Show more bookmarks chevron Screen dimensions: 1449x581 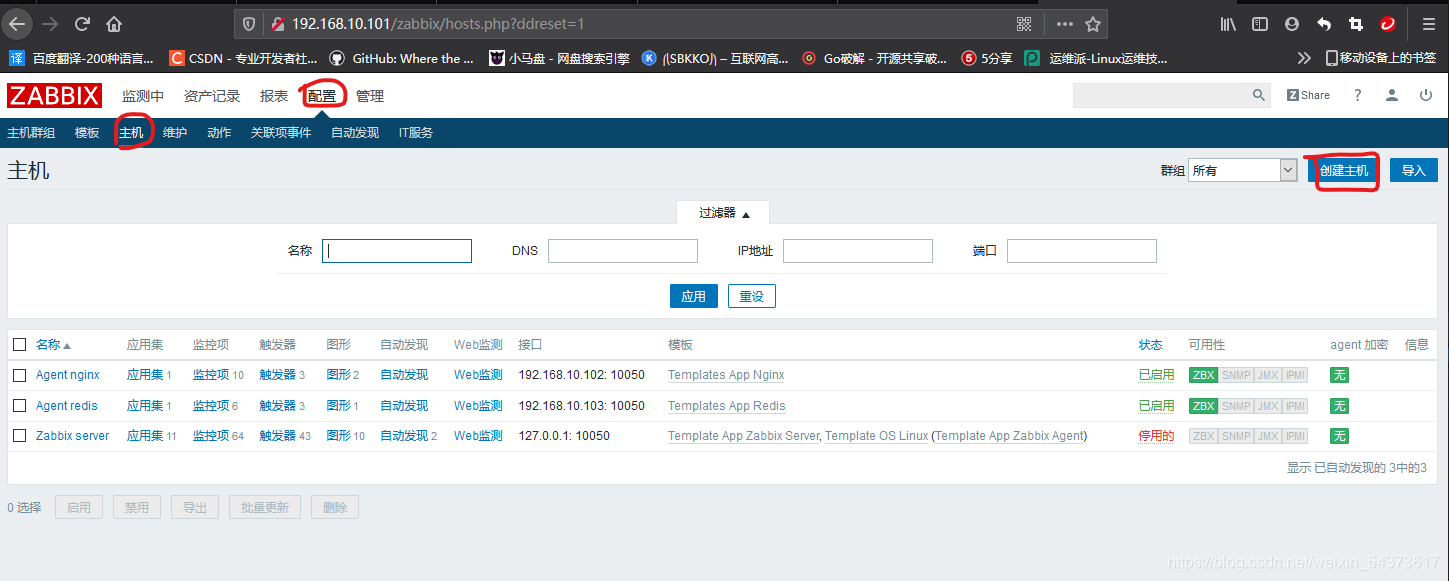[1303, 58]
